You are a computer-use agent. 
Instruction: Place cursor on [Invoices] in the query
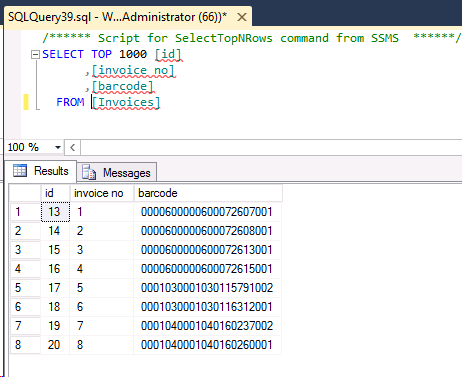point(126,102)
